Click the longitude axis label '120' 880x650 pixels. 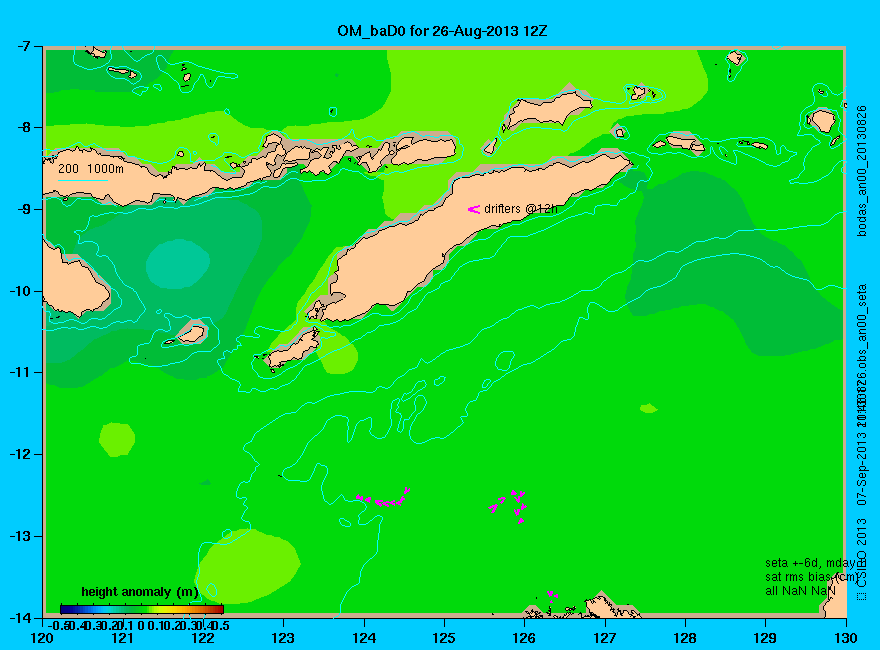[x=42, y=638]
